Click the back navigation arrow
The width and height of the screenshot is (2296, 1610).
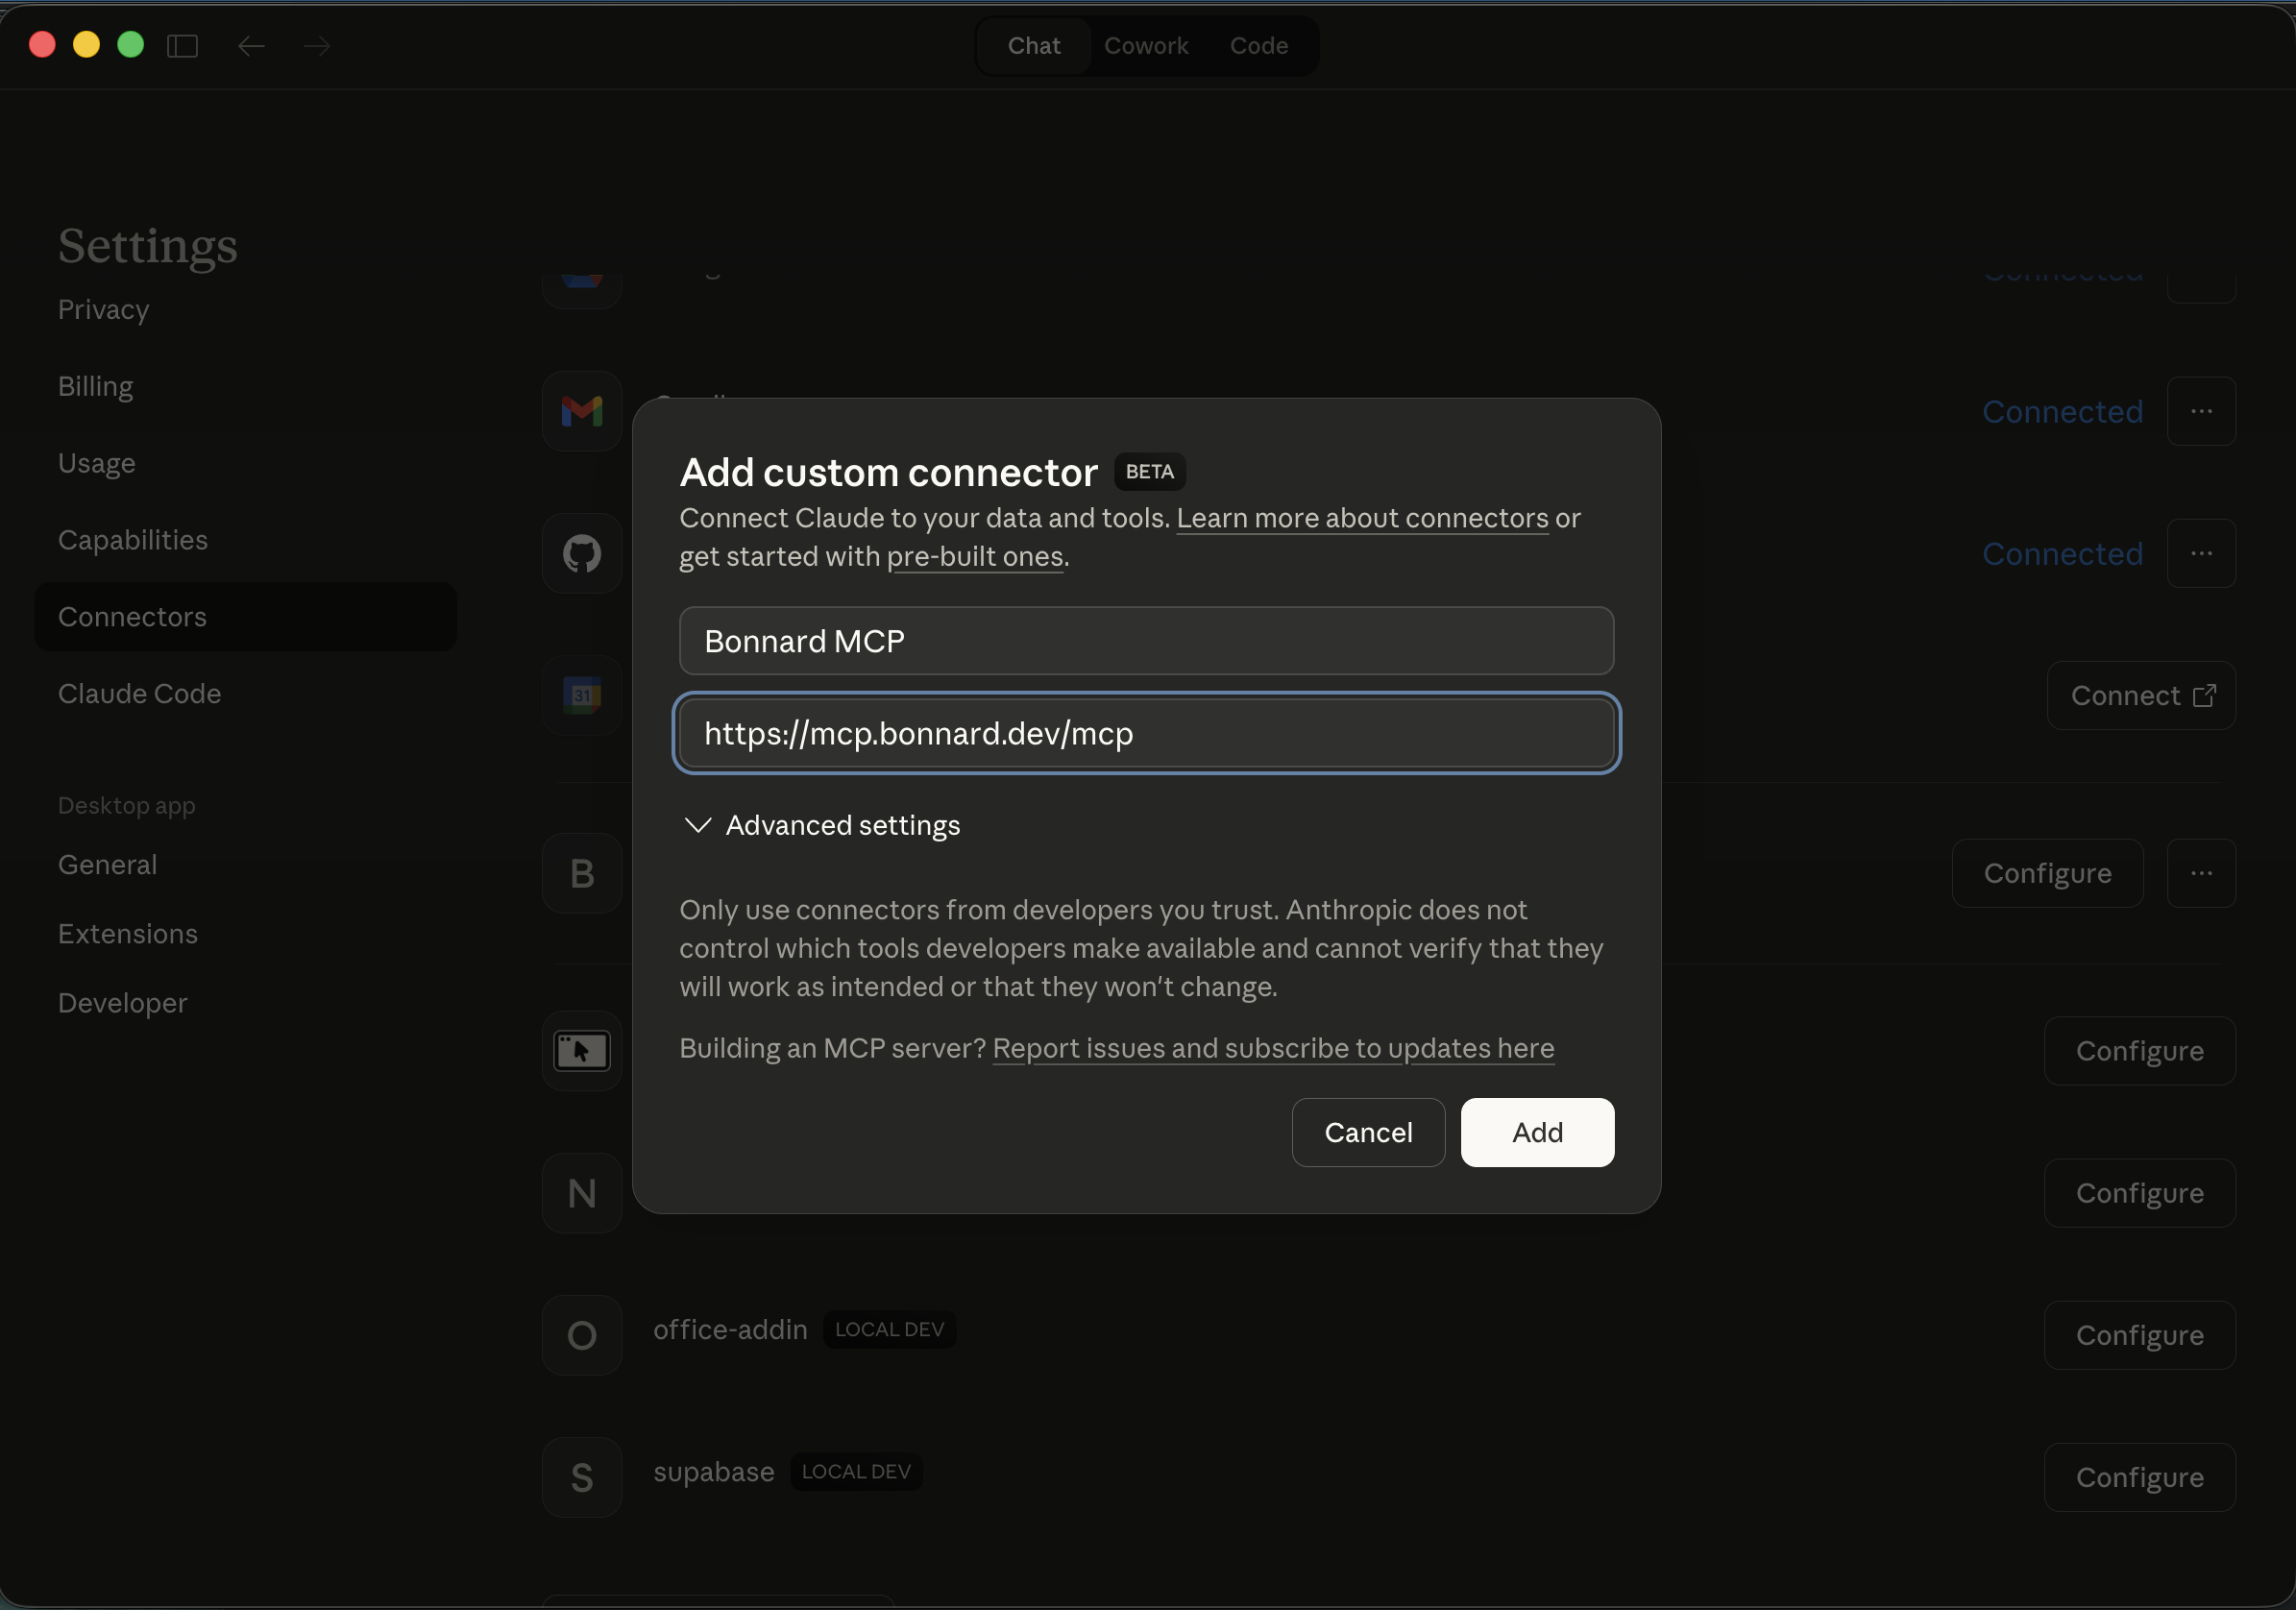251,45
